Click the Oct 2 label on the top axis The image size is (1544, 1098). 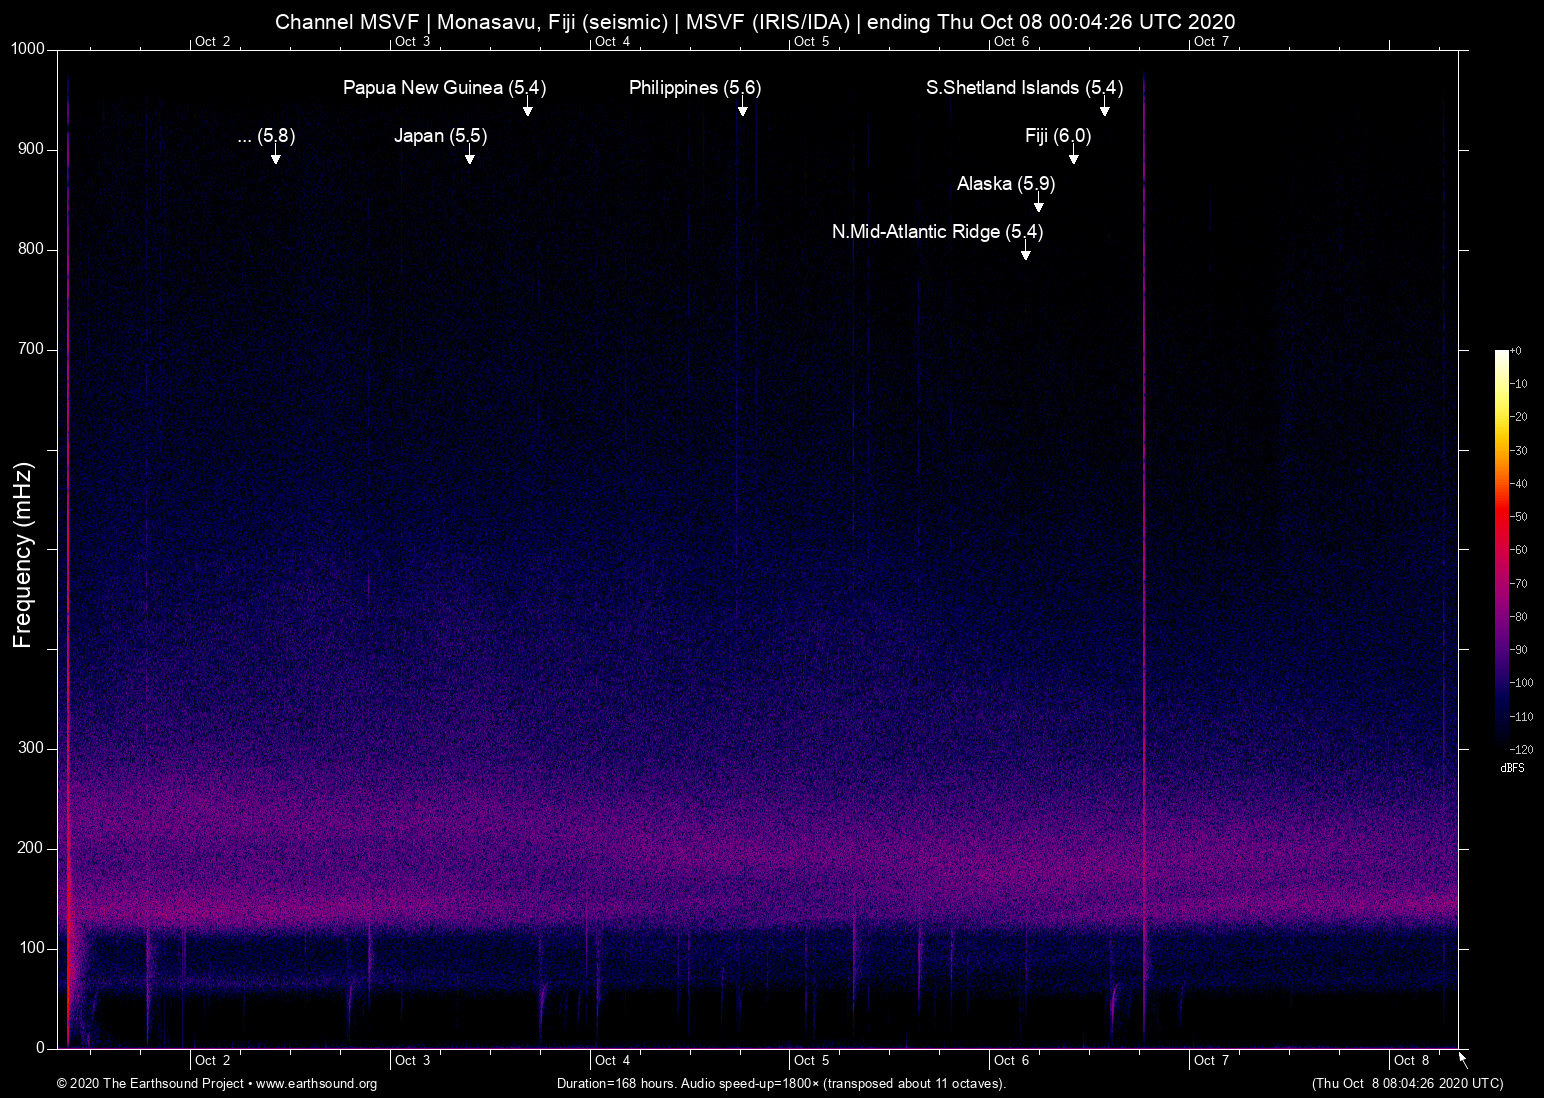click(212, 41)
